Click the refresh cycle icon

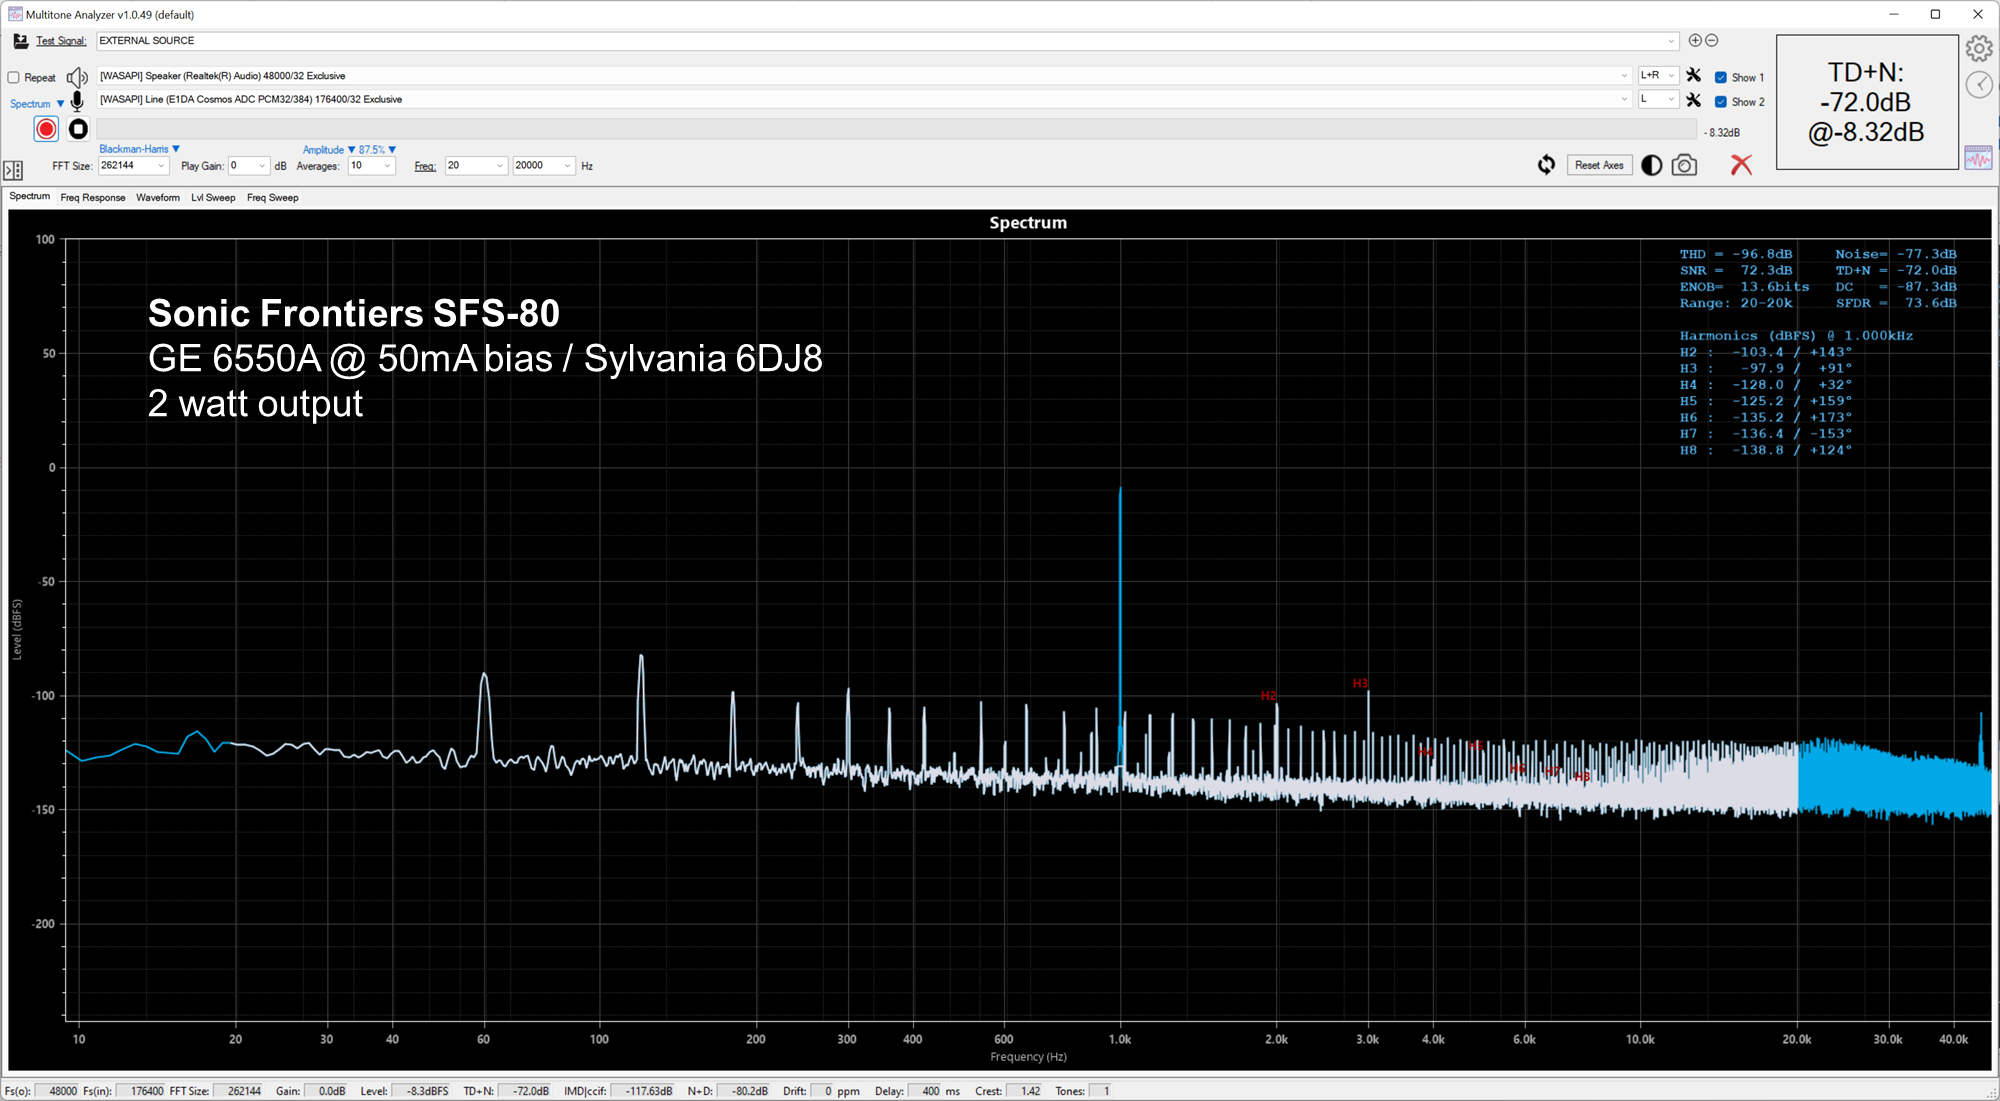click(x=1547, y=165)
